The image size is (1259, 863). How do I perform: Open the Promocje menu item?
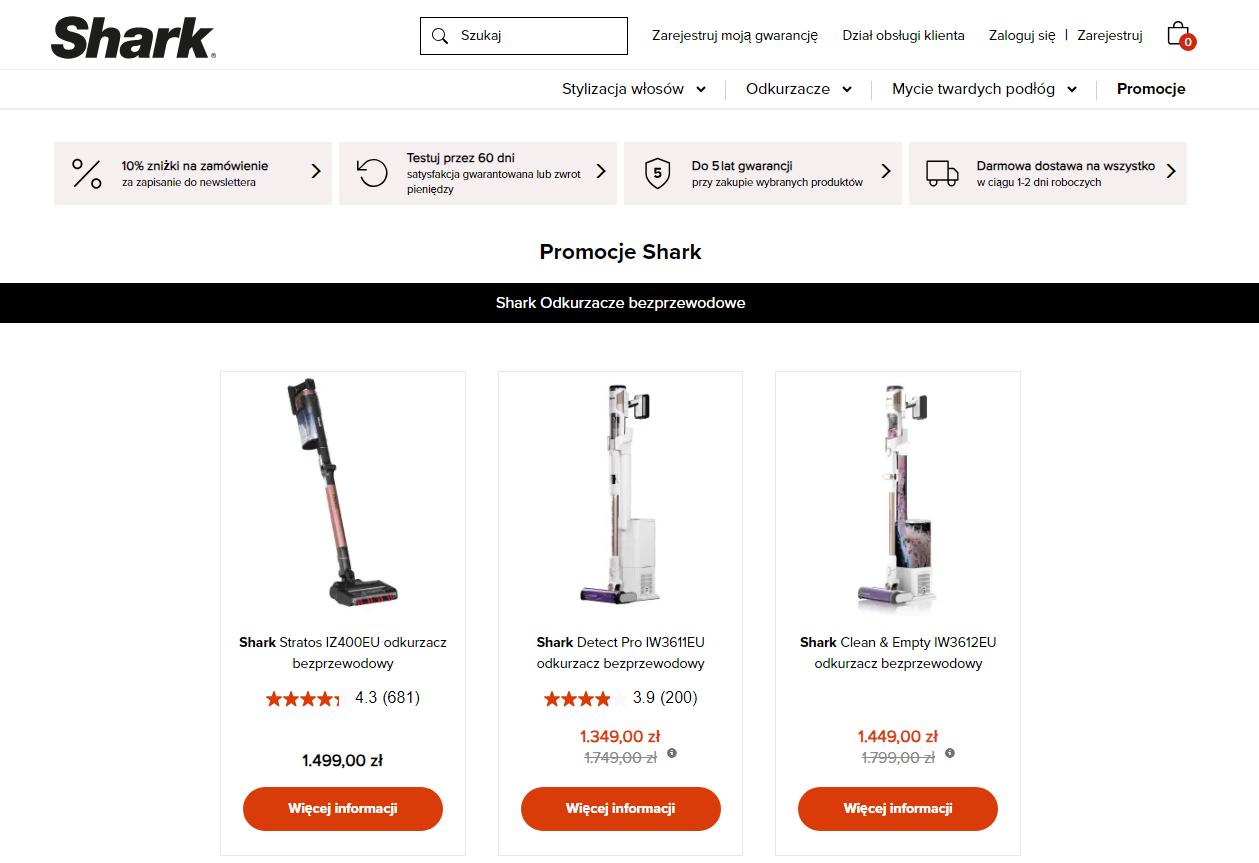coord(1151,89)
